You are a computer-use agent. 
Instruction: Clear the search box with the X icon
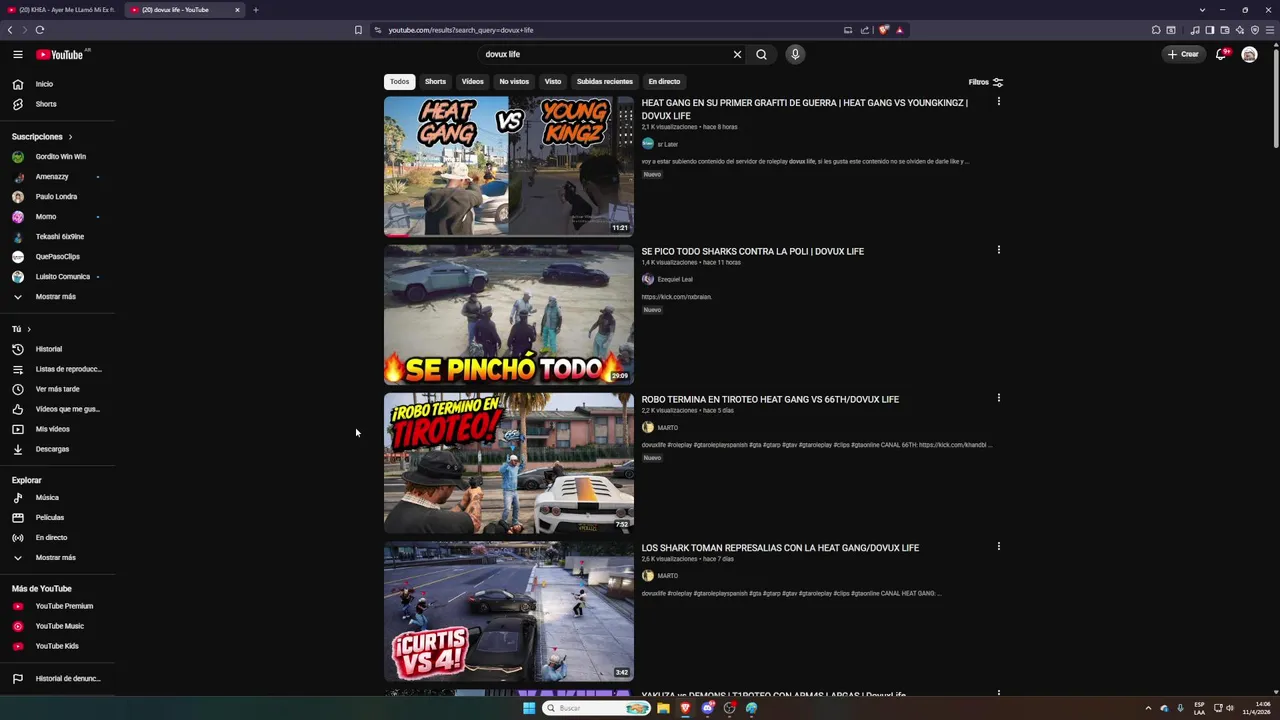coord(737,54)
